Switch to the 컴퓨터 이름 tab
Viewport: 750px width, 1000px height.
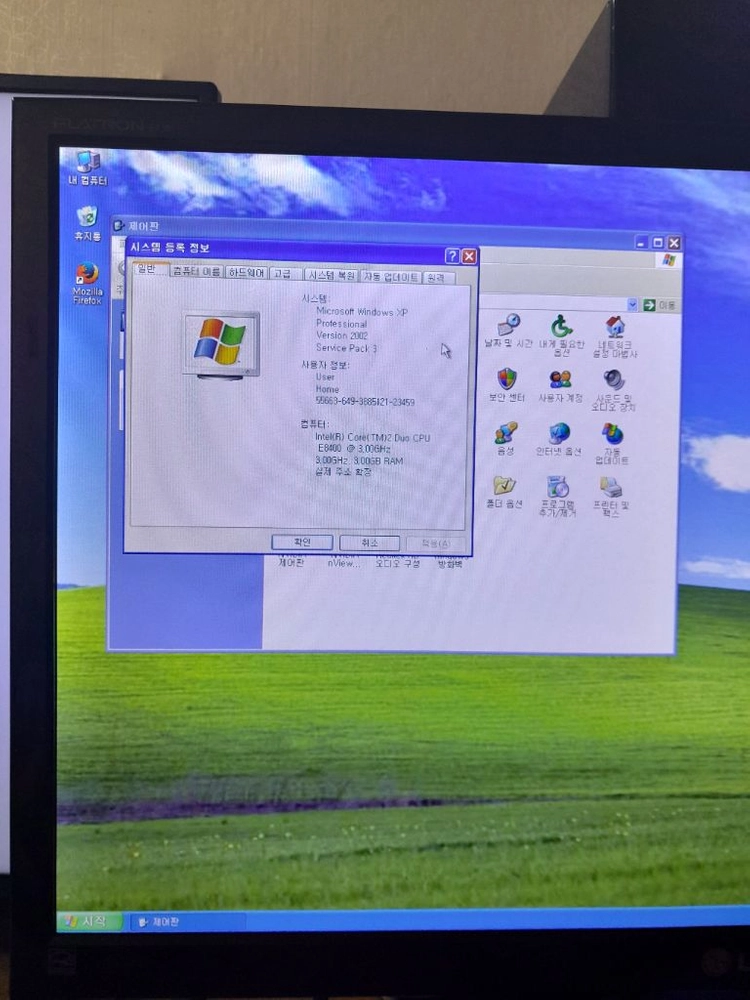tap(197, 272)
